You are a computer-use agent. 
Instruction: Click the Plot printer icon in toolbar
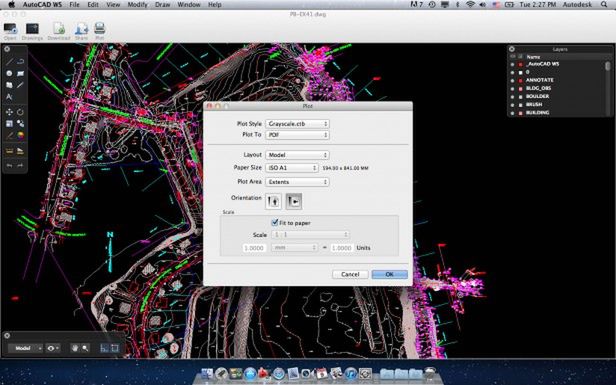(100, 29)
